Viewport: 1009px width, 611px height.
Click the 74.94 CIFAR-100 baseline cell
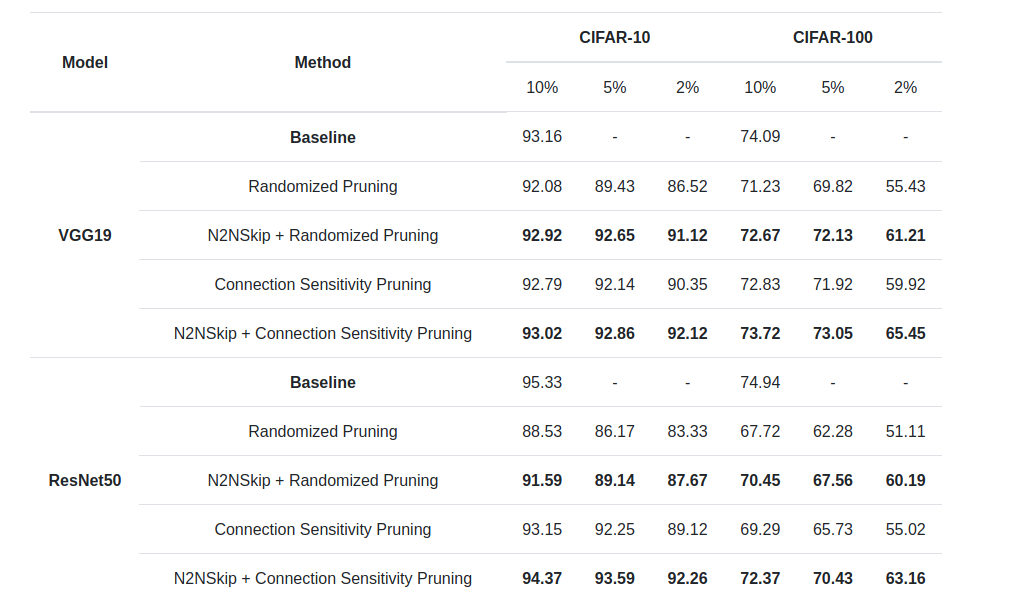(760, 382)
